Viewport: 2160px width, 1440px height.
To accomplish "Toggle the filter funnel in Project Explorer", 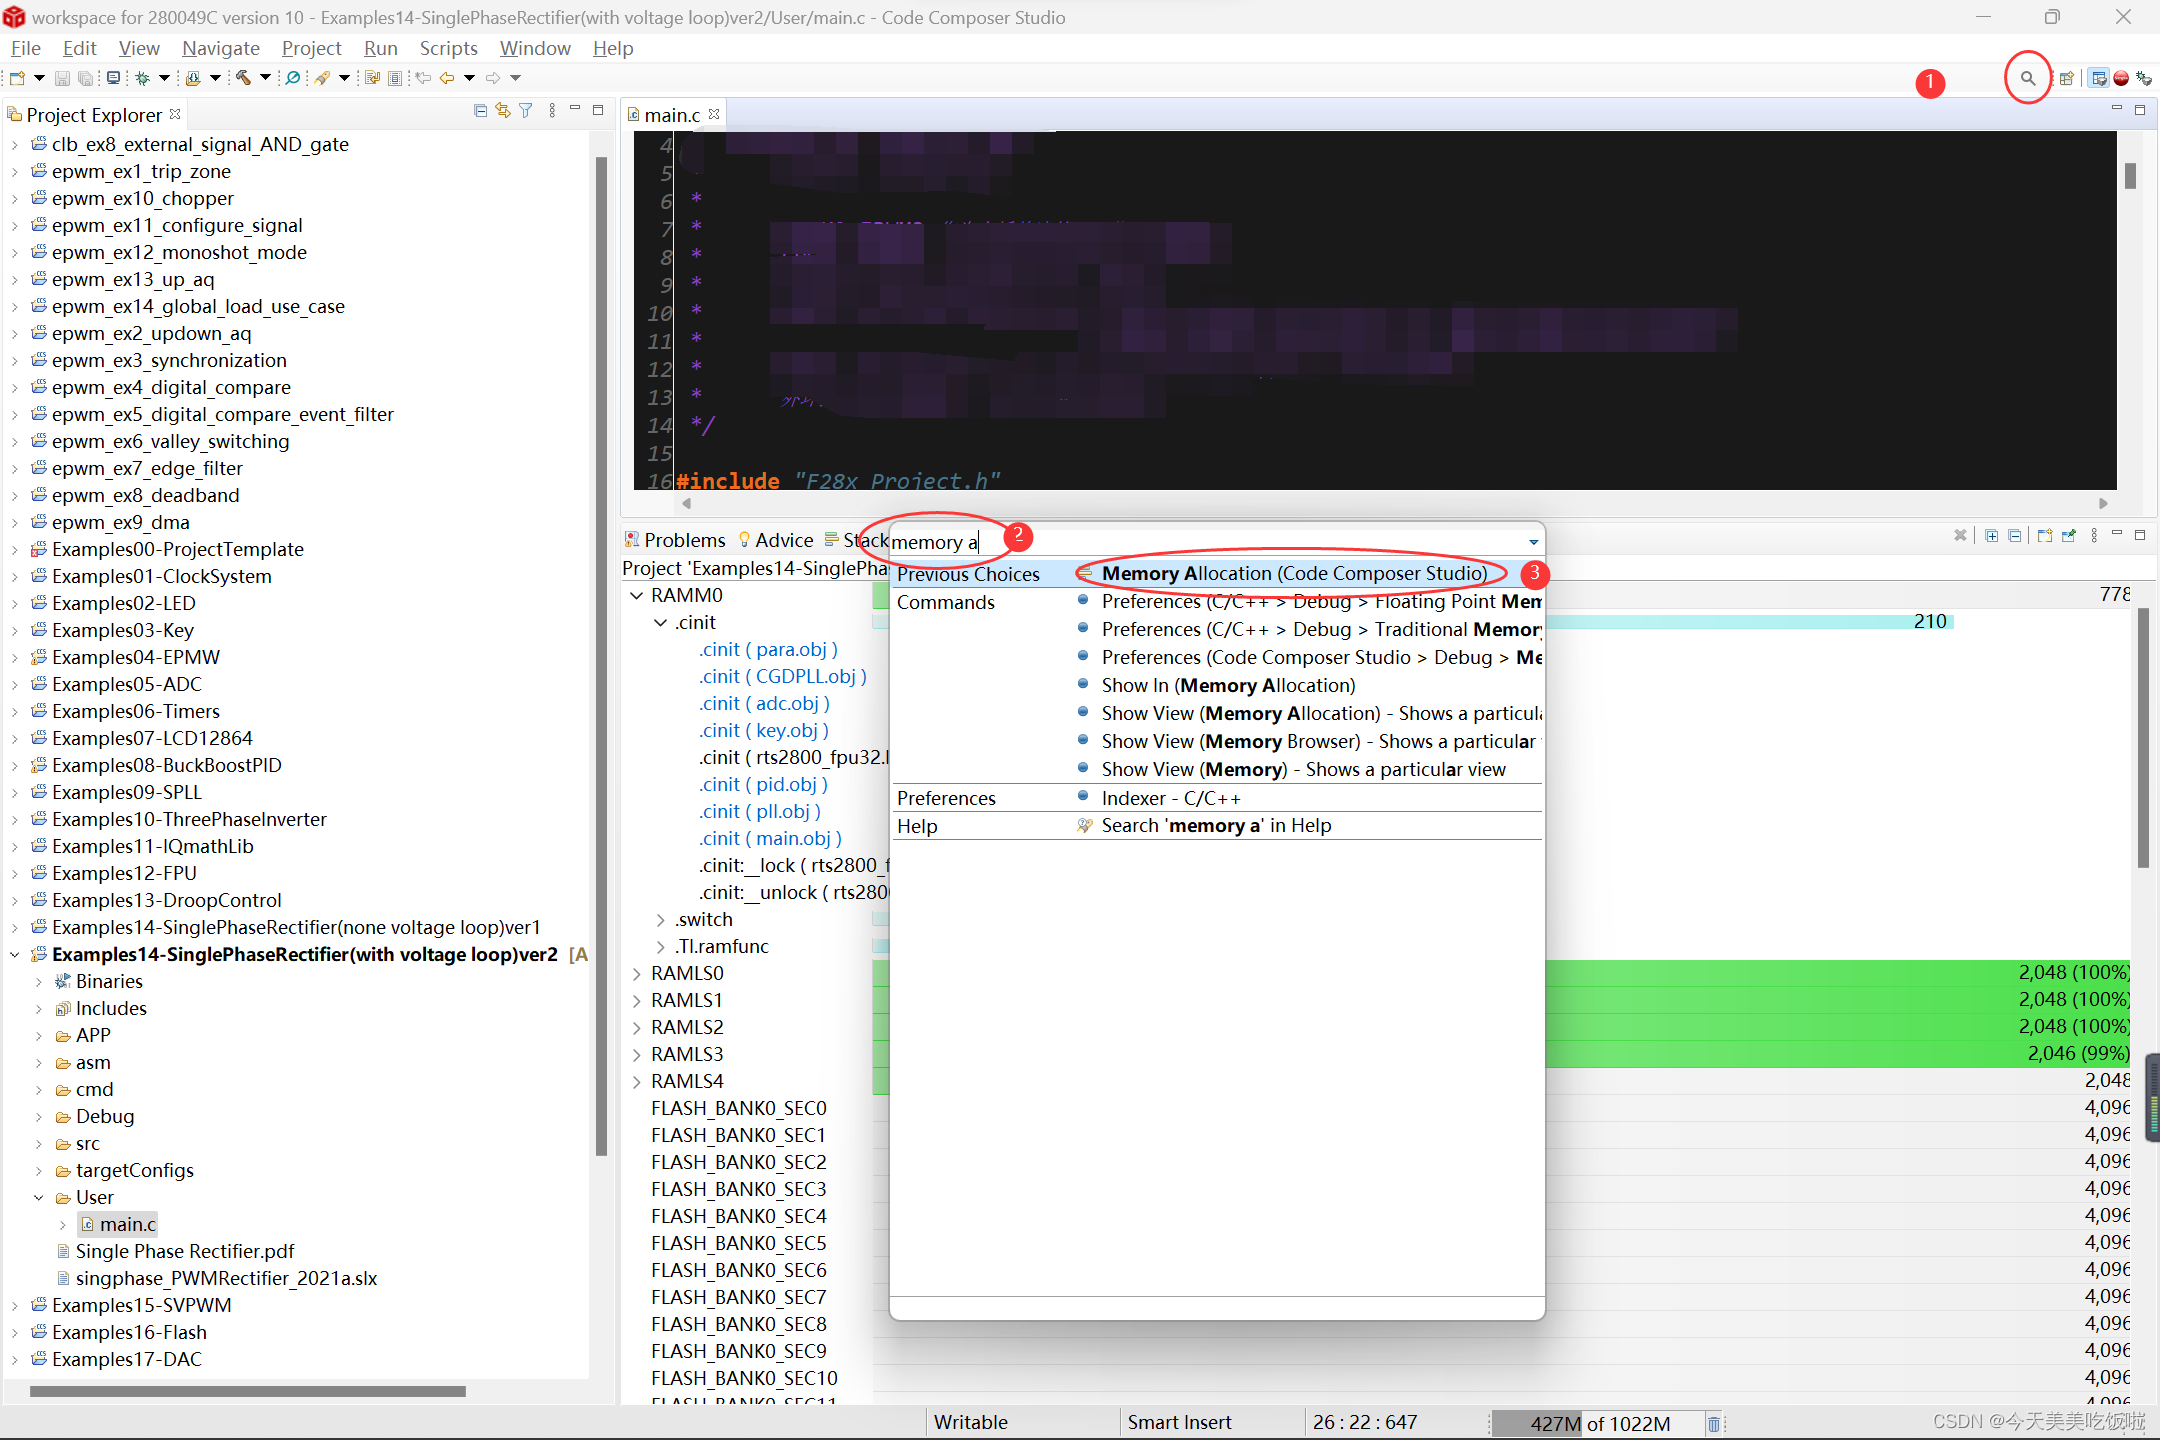I will point(525,110).
